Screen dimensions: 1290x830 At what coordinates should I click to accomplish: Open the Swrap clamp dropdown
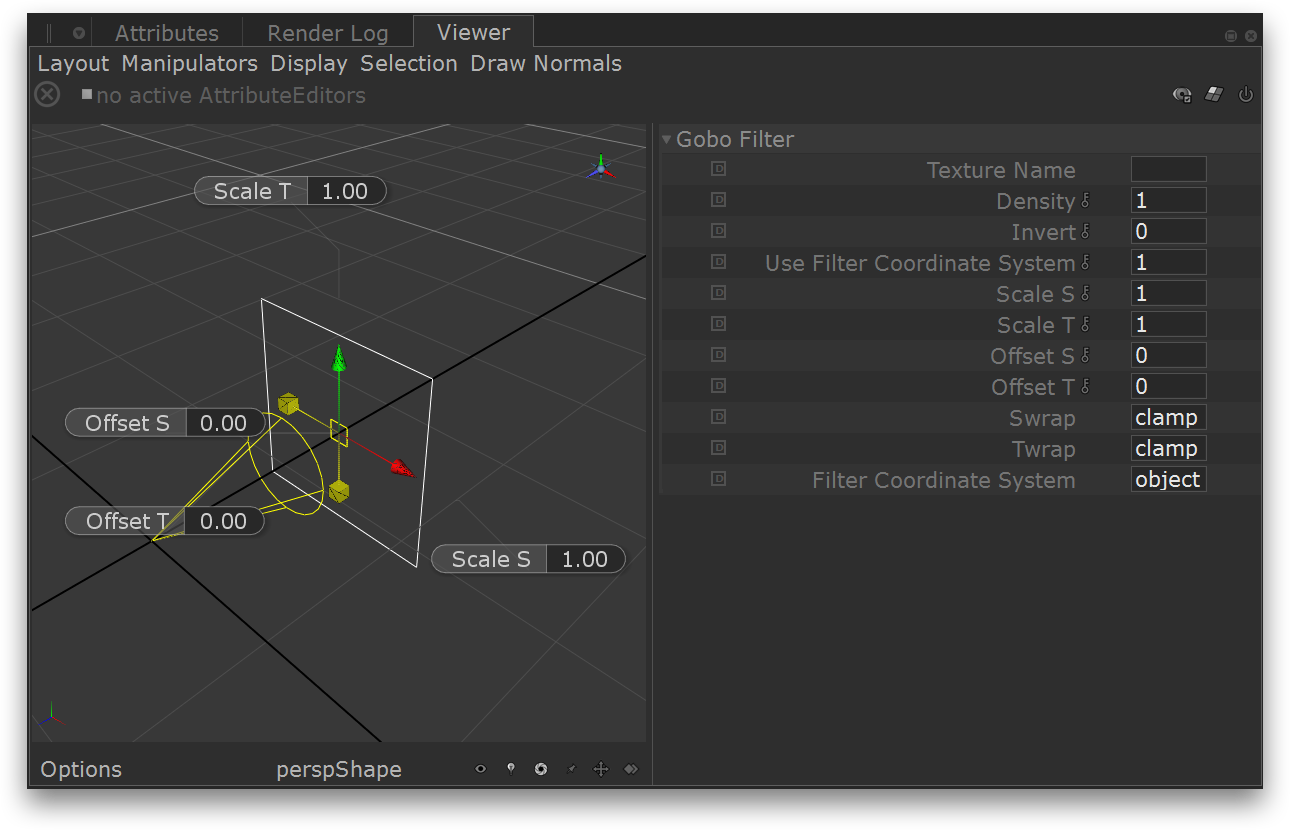pyautogui.click(x=1167, y=418)
